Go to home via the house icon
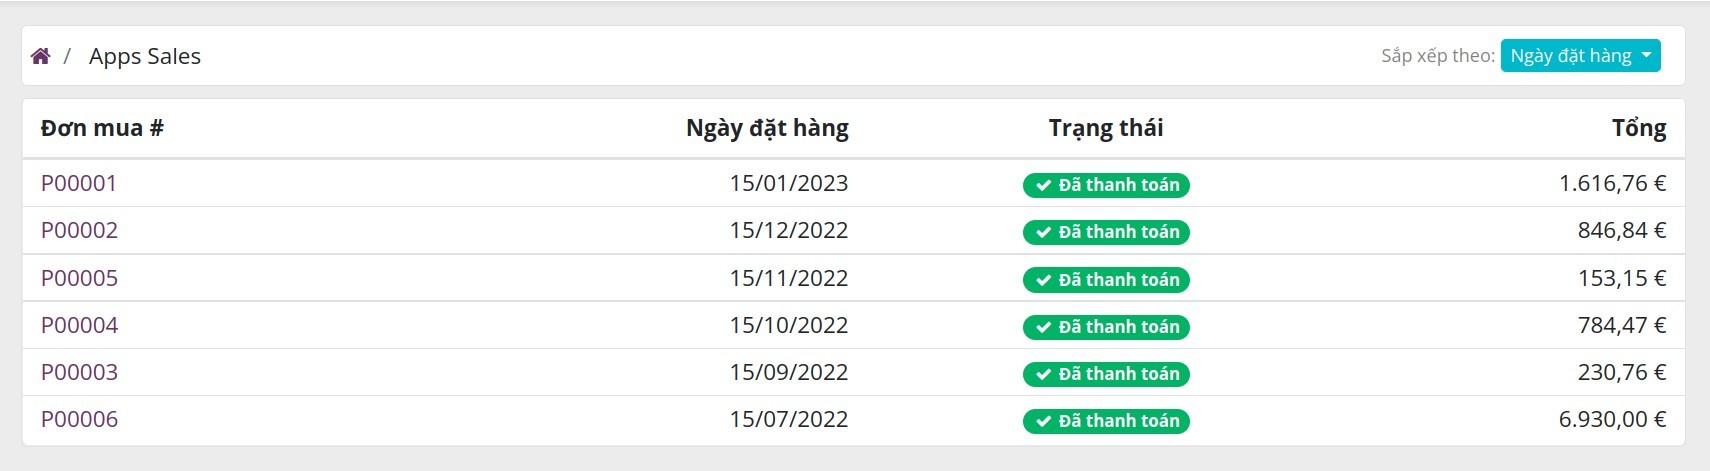Screen dimensions: 1710x471 point(40,56)
